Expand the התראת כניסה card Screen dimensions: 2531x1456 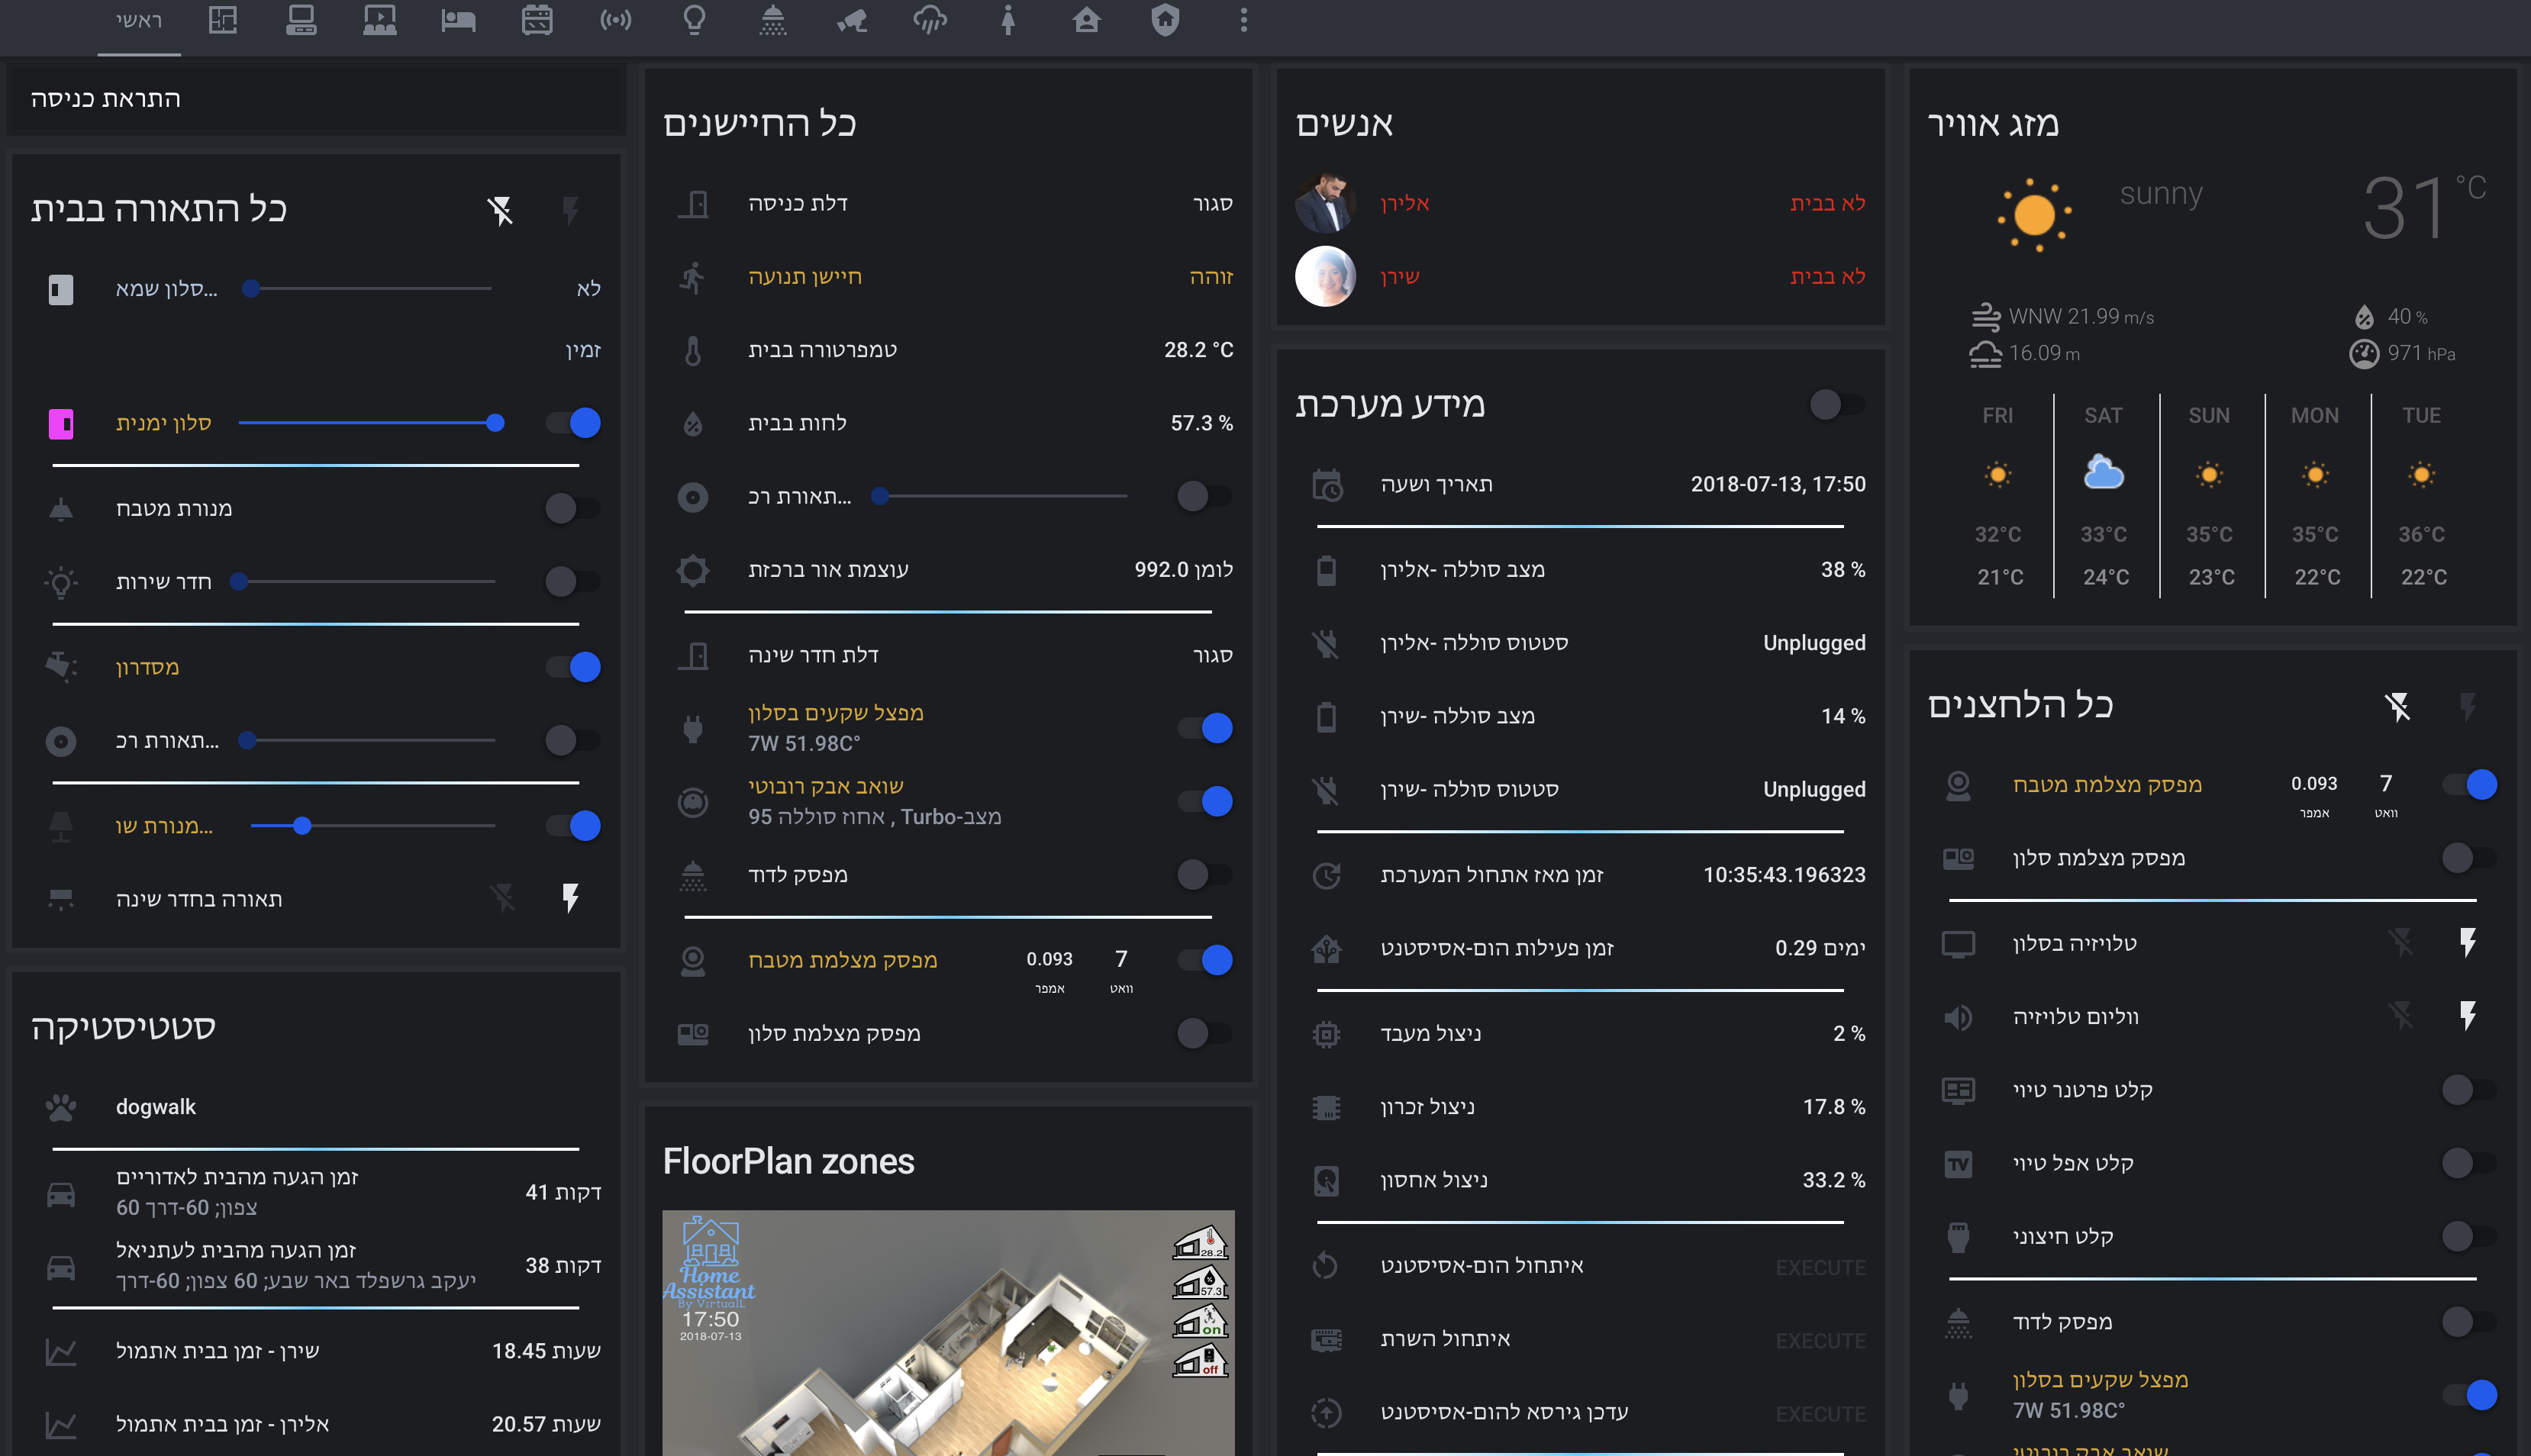tap(106, 98)
